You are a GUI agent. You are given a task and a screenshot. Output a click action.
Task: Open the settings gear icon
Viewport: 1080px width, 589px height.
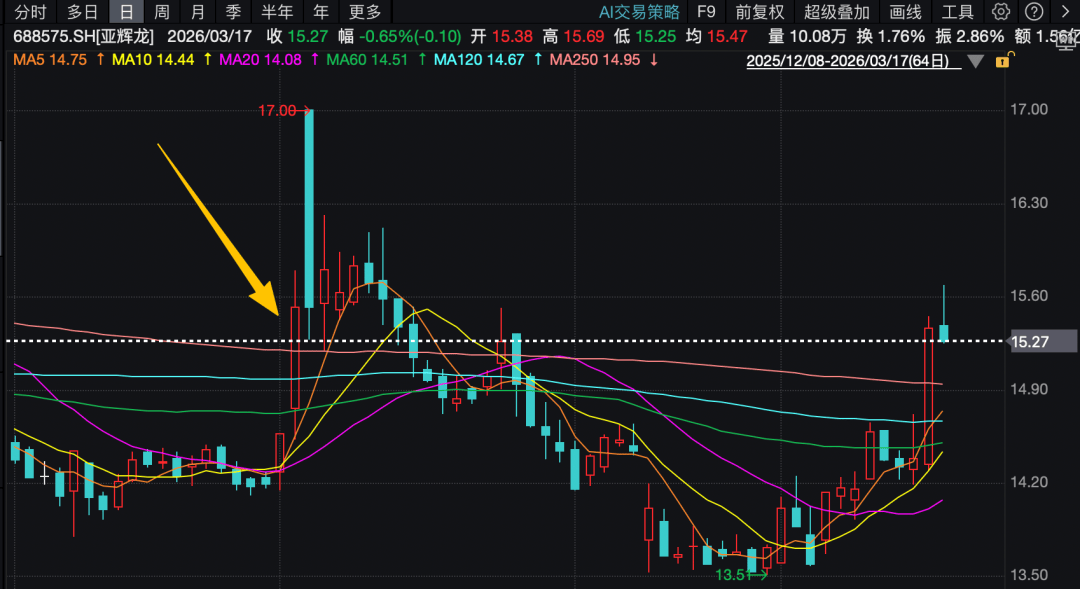point(1001,12)
